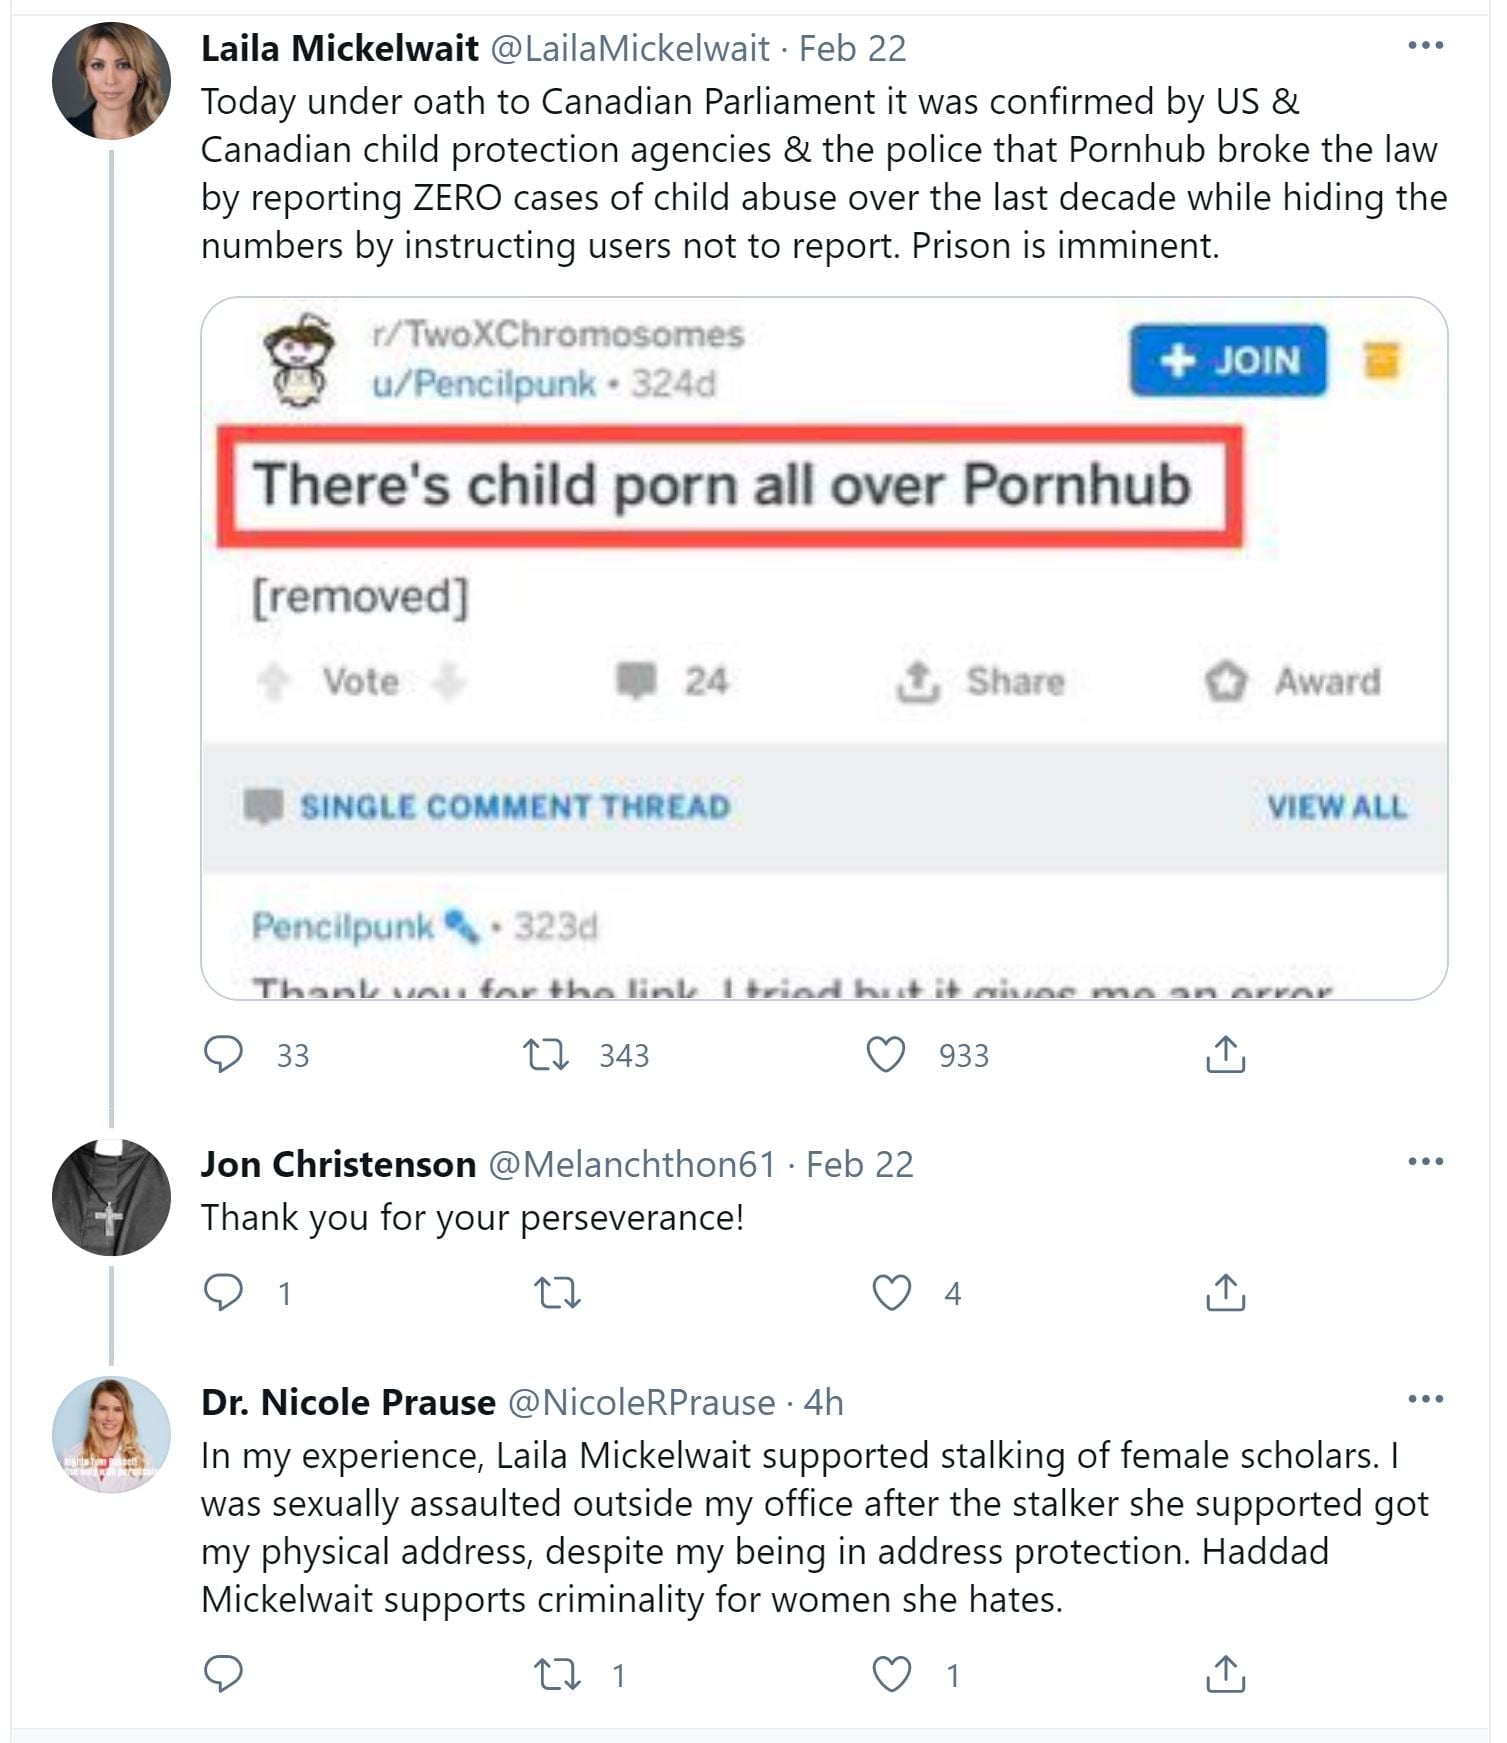This screenshot has height=1743, width=1507.
Task: Open more options on Laila Mickelwait's tweet
Action: point(1425,45)
